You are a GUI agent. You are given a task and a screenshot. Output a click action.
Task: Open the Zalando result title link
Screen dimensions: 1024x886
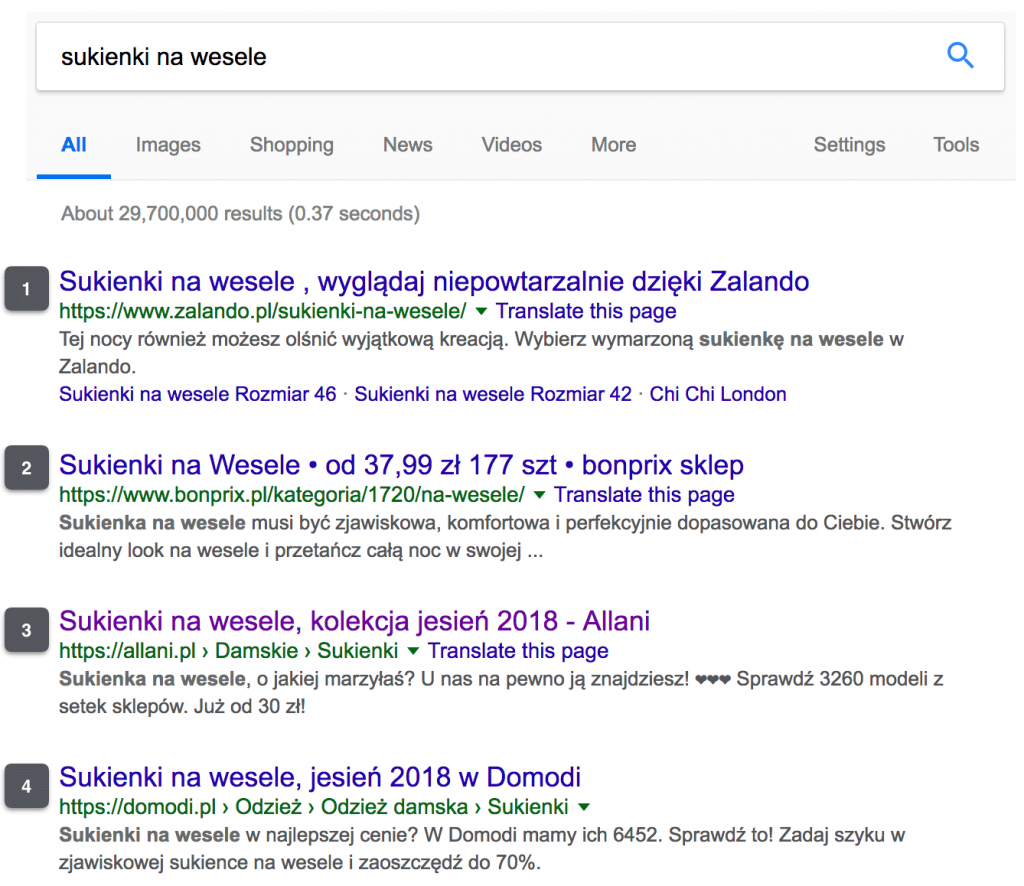click(434, 281)
